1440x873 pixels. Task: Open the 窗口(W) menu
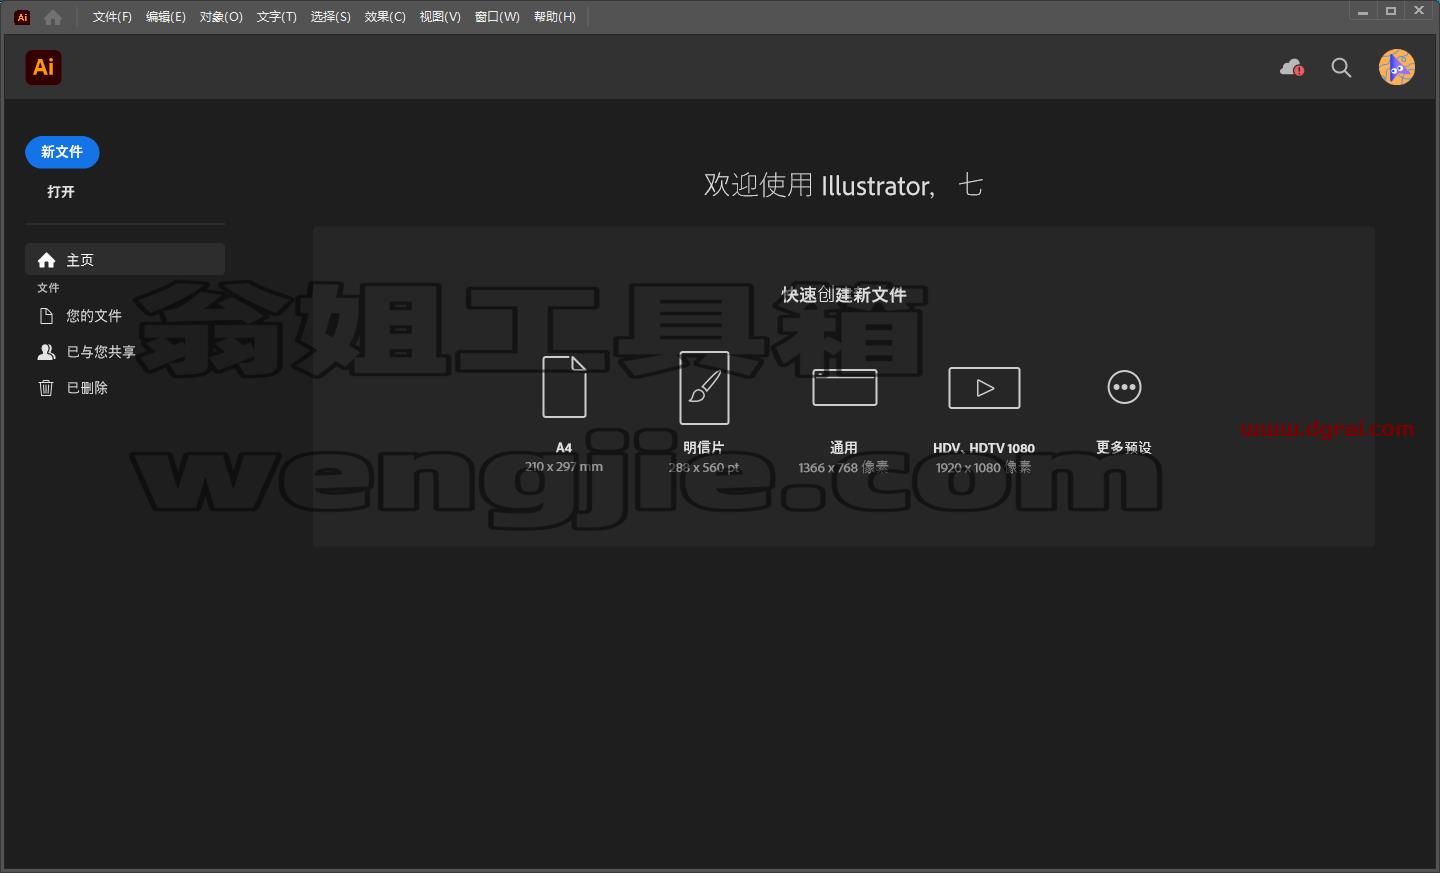tap(497, 17)
